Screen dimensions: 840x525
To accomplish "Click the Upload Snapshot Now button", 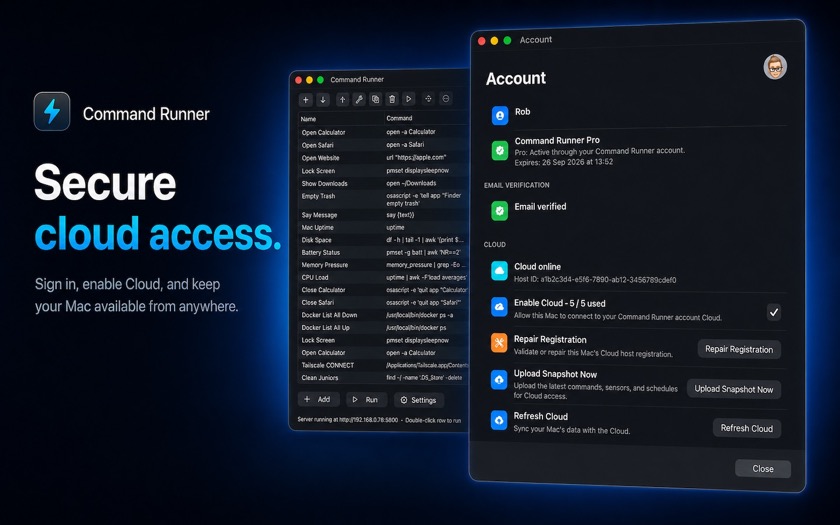I will (733, 389).
